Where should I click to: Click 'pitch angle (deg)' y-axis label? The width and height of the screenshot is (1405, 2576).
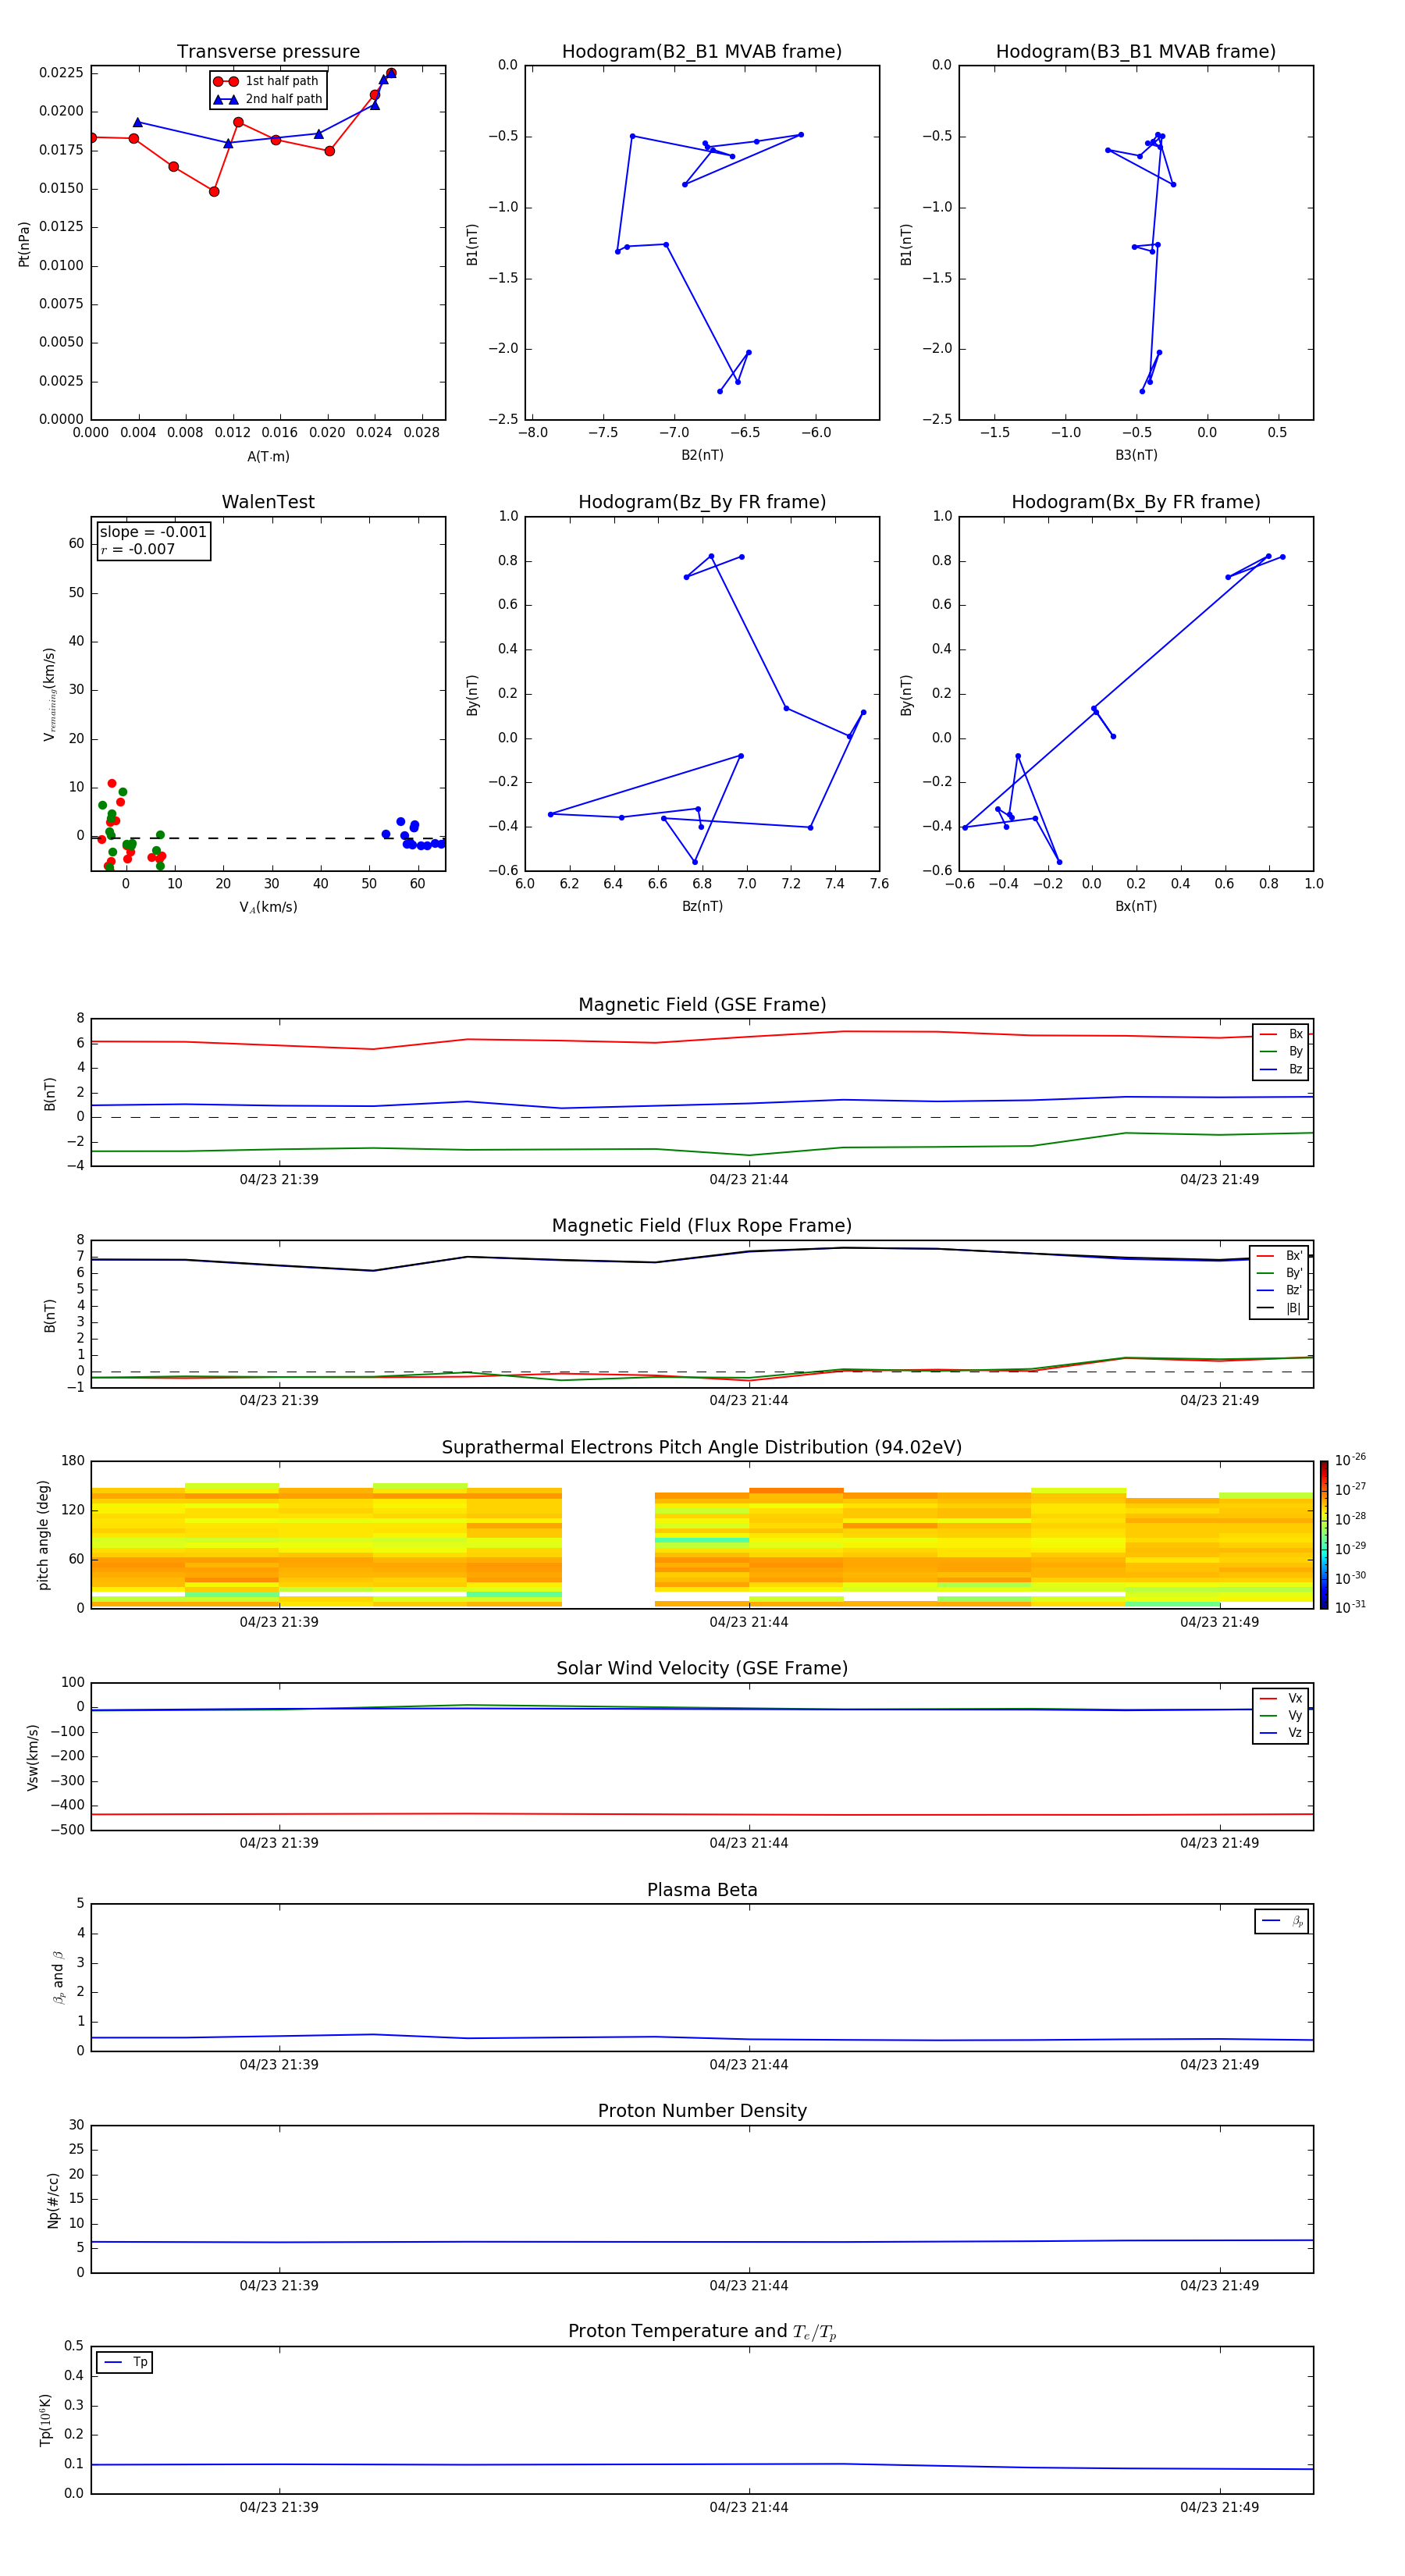(44, 1535)
